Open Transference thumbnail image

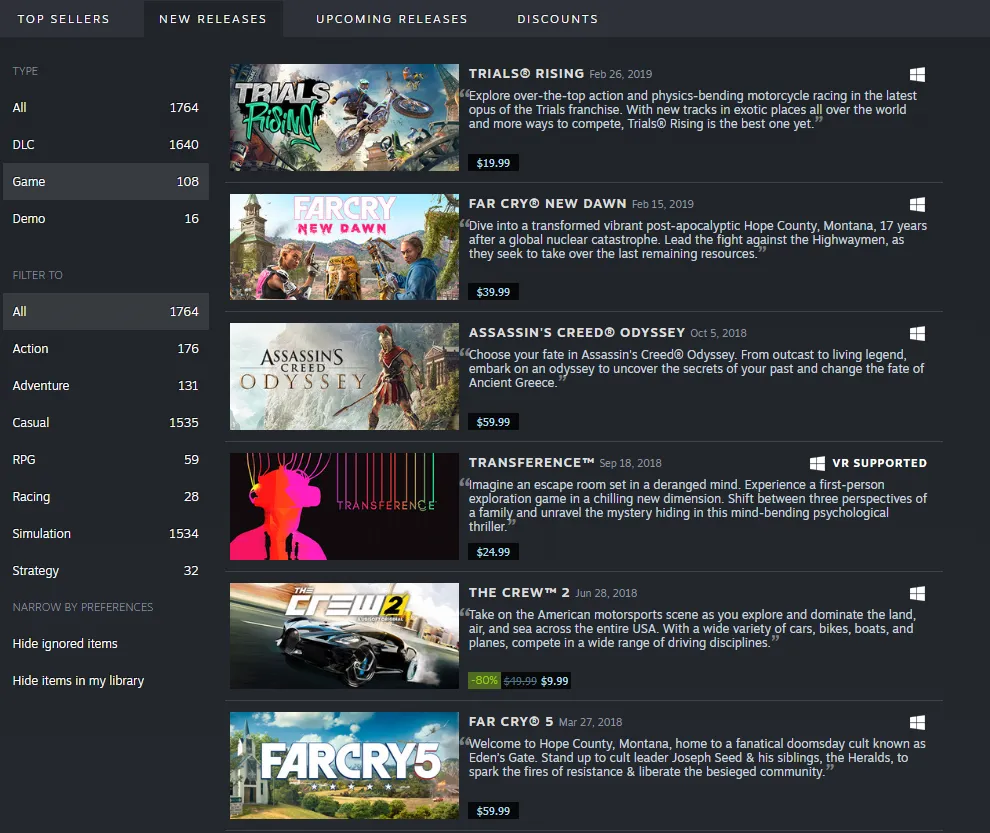(x=344, y=506)
